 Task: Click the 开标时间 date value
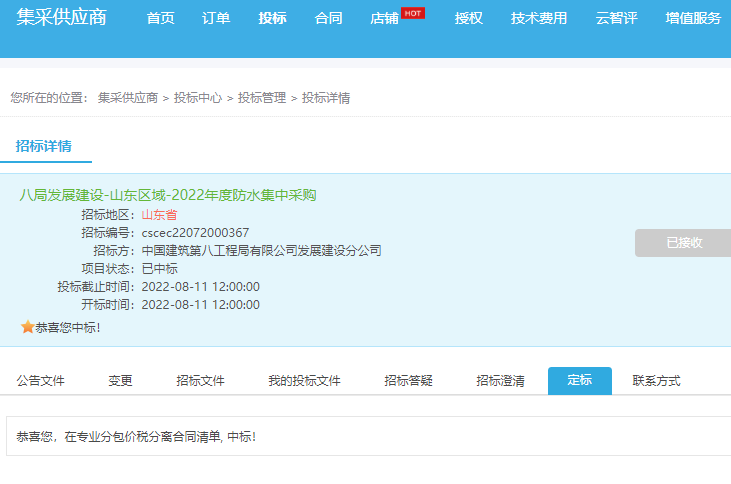coord(200,305)
